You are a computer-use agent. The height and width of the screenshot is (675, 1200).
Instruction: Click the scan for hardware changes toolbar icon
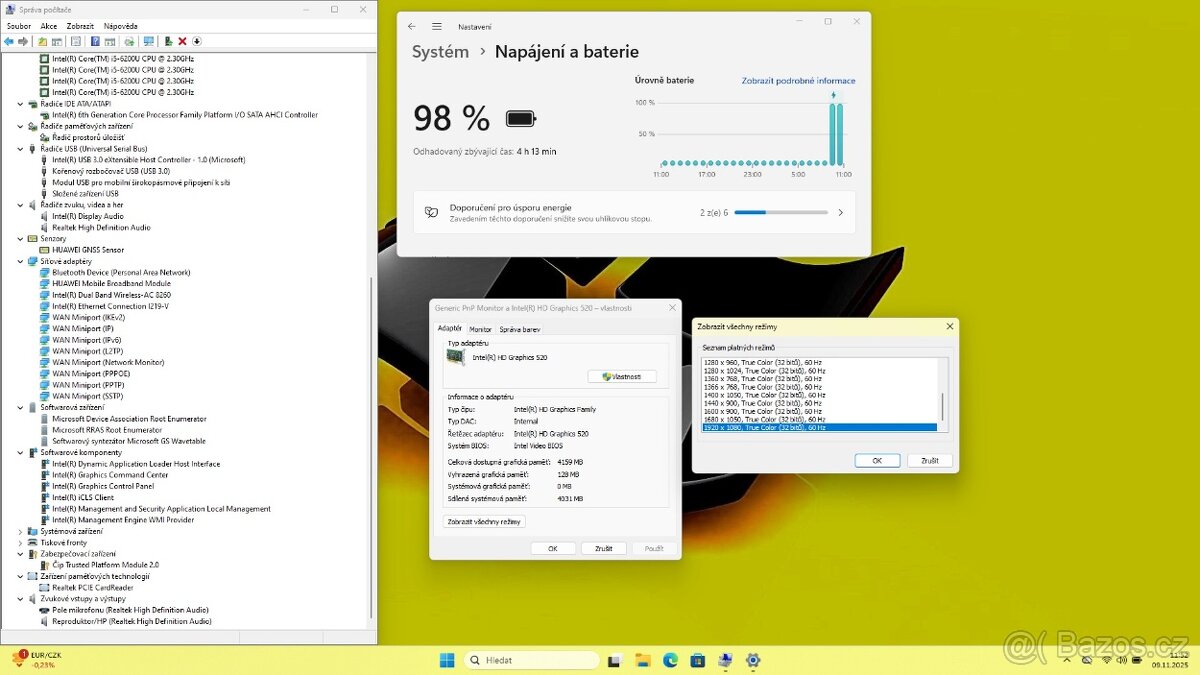point(130,41)
